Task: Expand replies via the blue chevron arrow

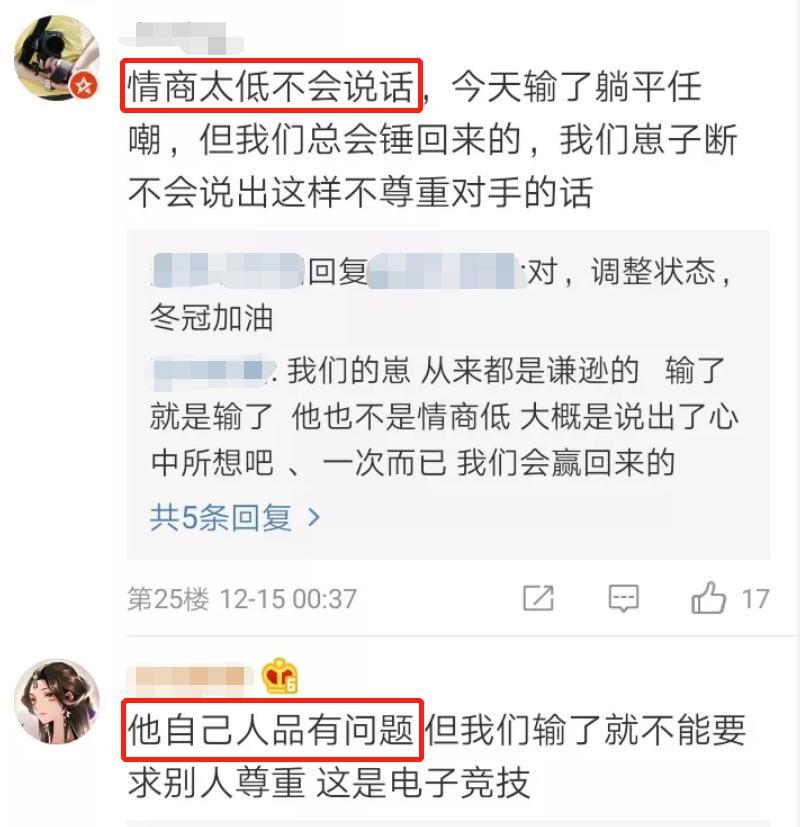Action: [x=314, y=517]
